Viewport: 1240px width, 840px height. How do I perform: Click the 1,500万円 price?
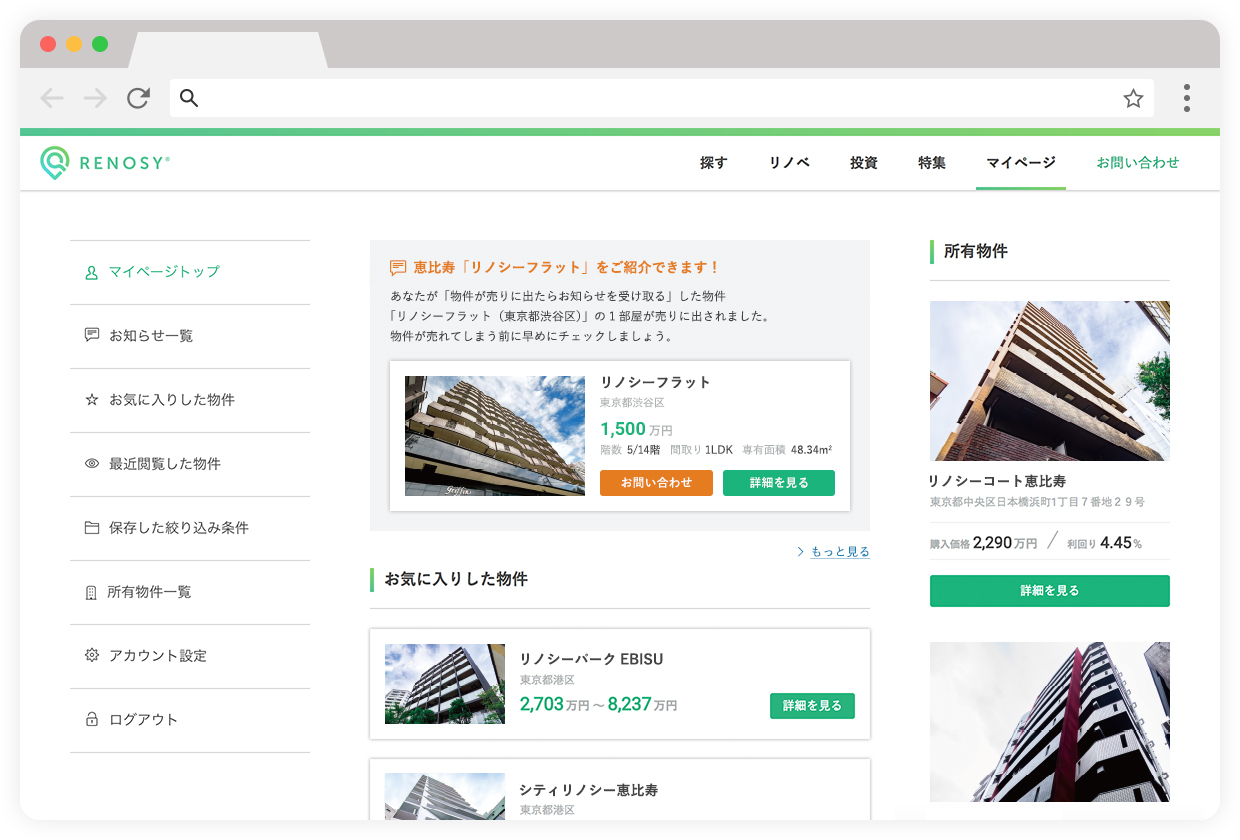[x=636, y=429]
